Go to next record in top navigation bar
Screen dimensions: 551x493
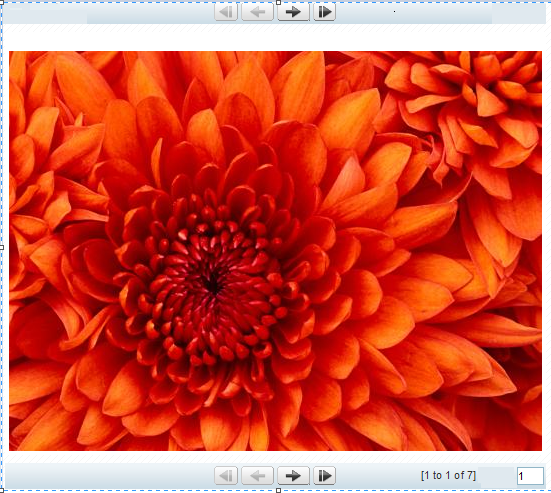tap(293, 12)
